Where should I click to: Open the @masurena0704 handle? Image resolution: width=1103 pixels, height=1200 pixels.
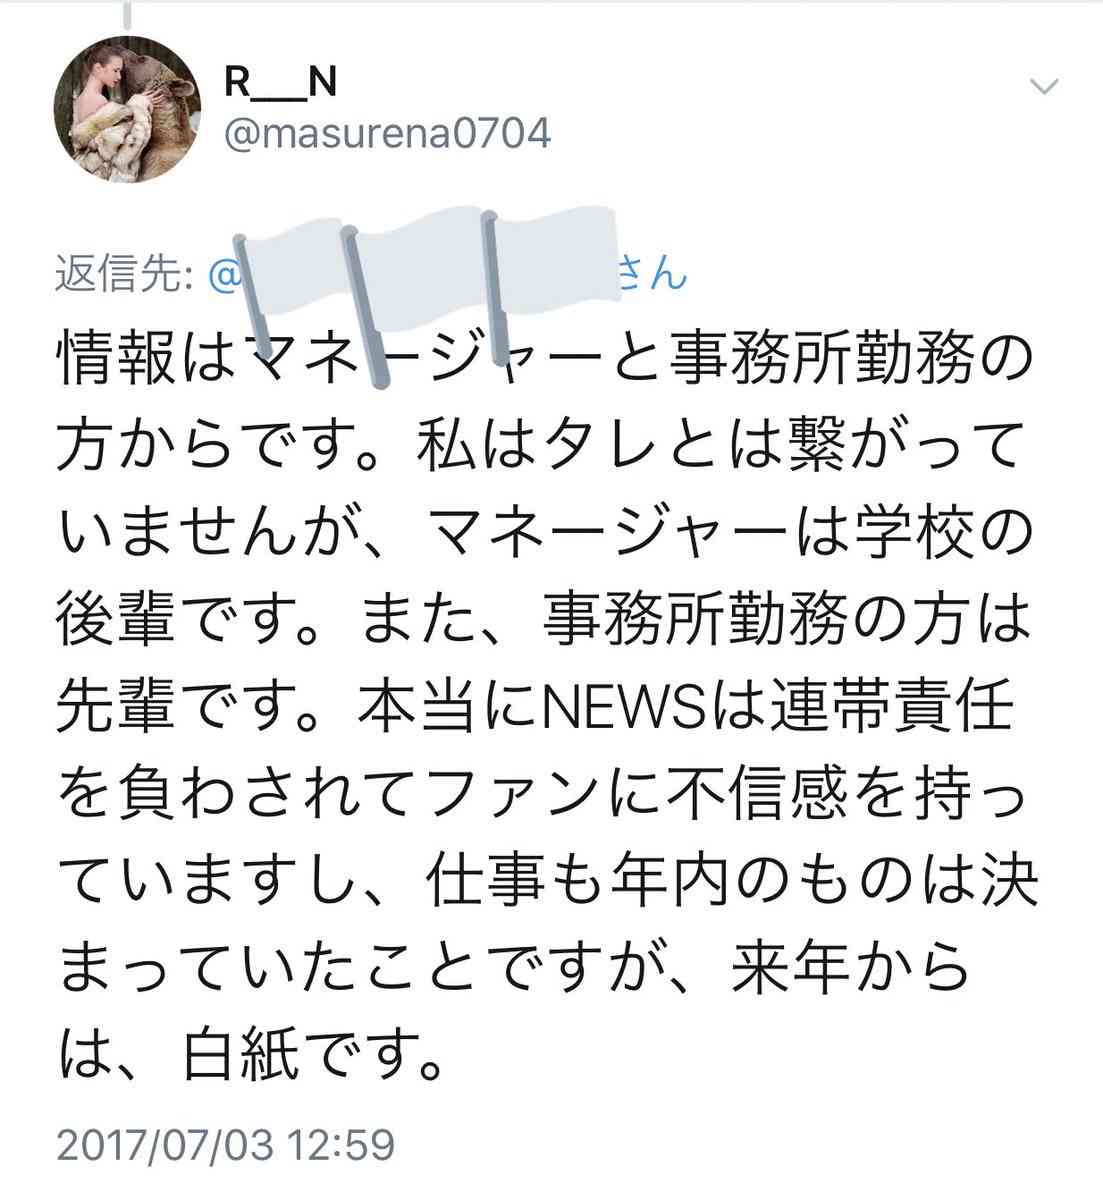388,133
